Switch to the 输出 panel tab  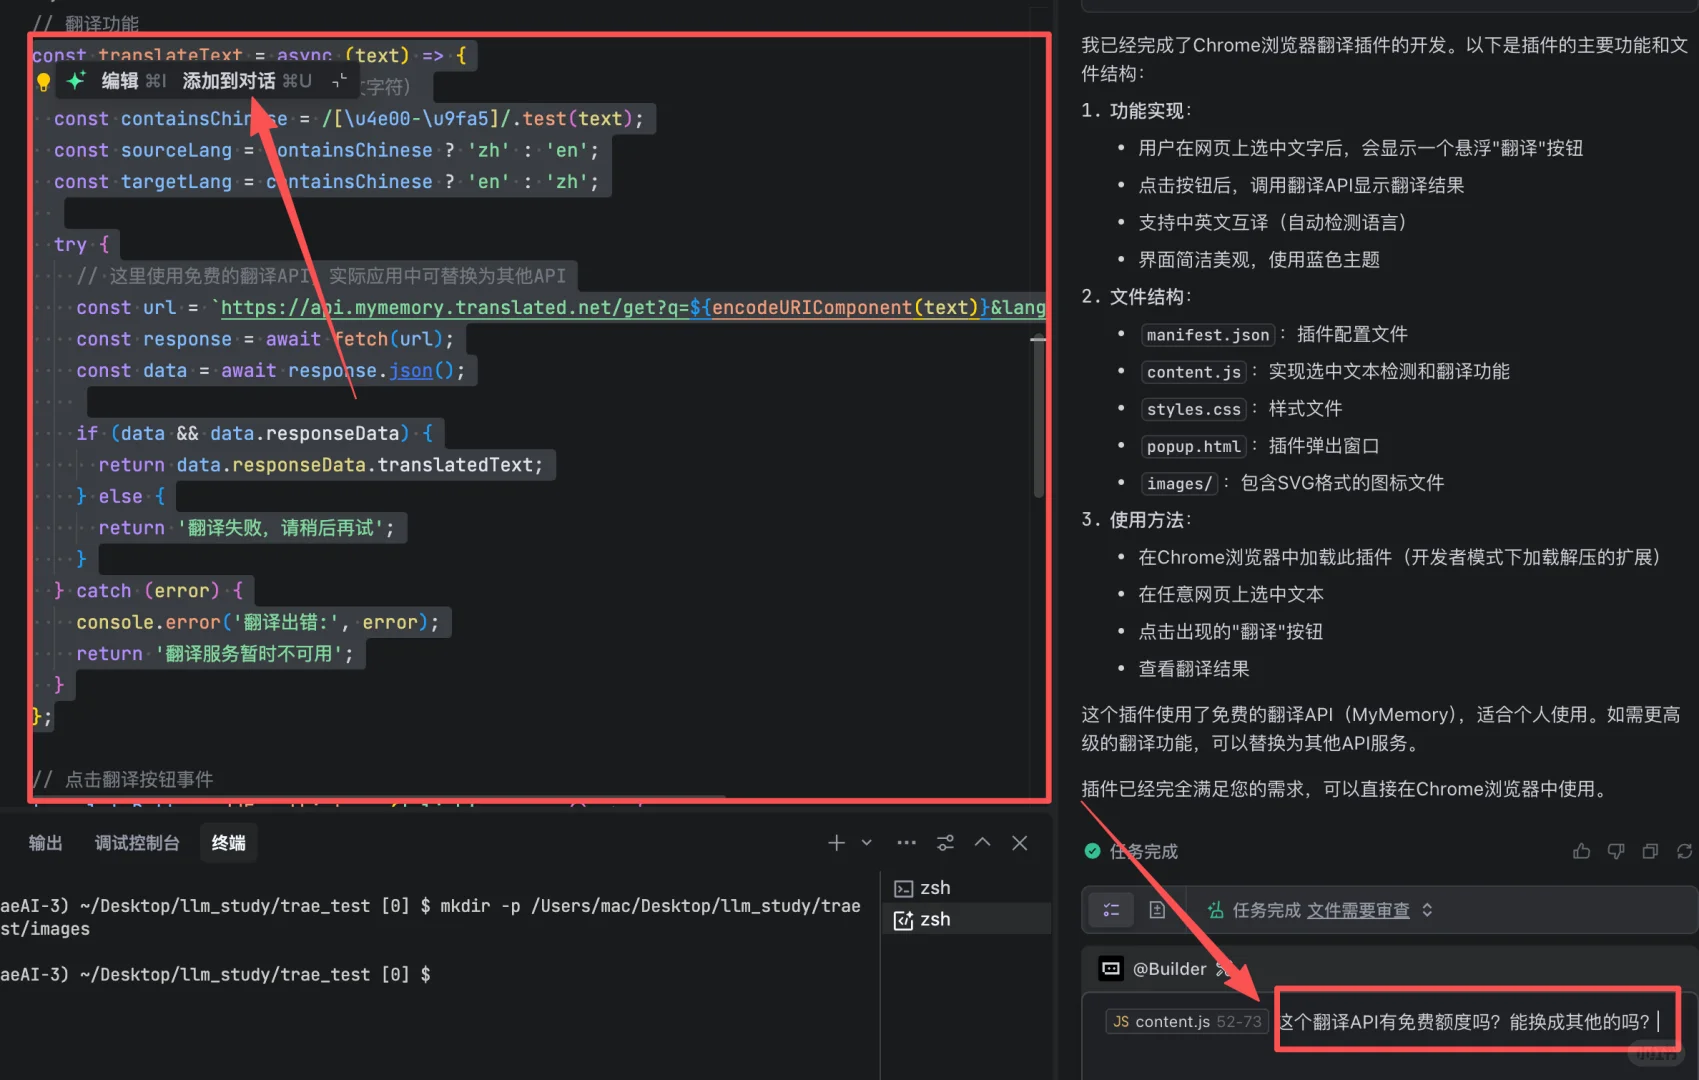coord(45,843)
